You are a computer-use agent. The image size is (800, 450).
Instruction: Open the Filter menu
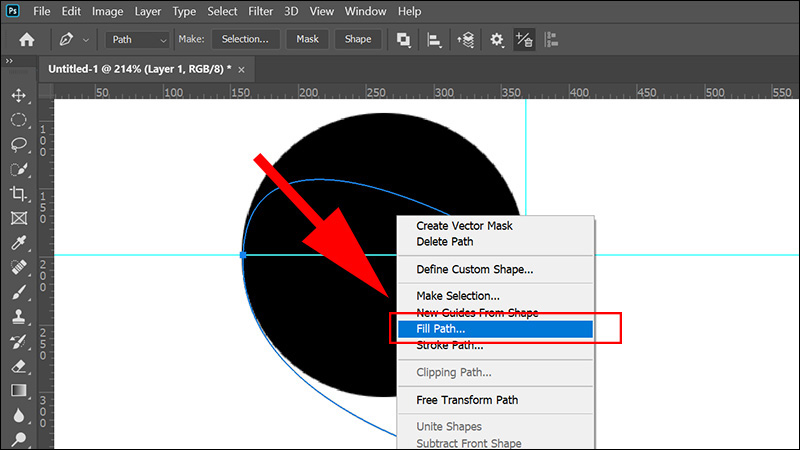pos(261,11)
